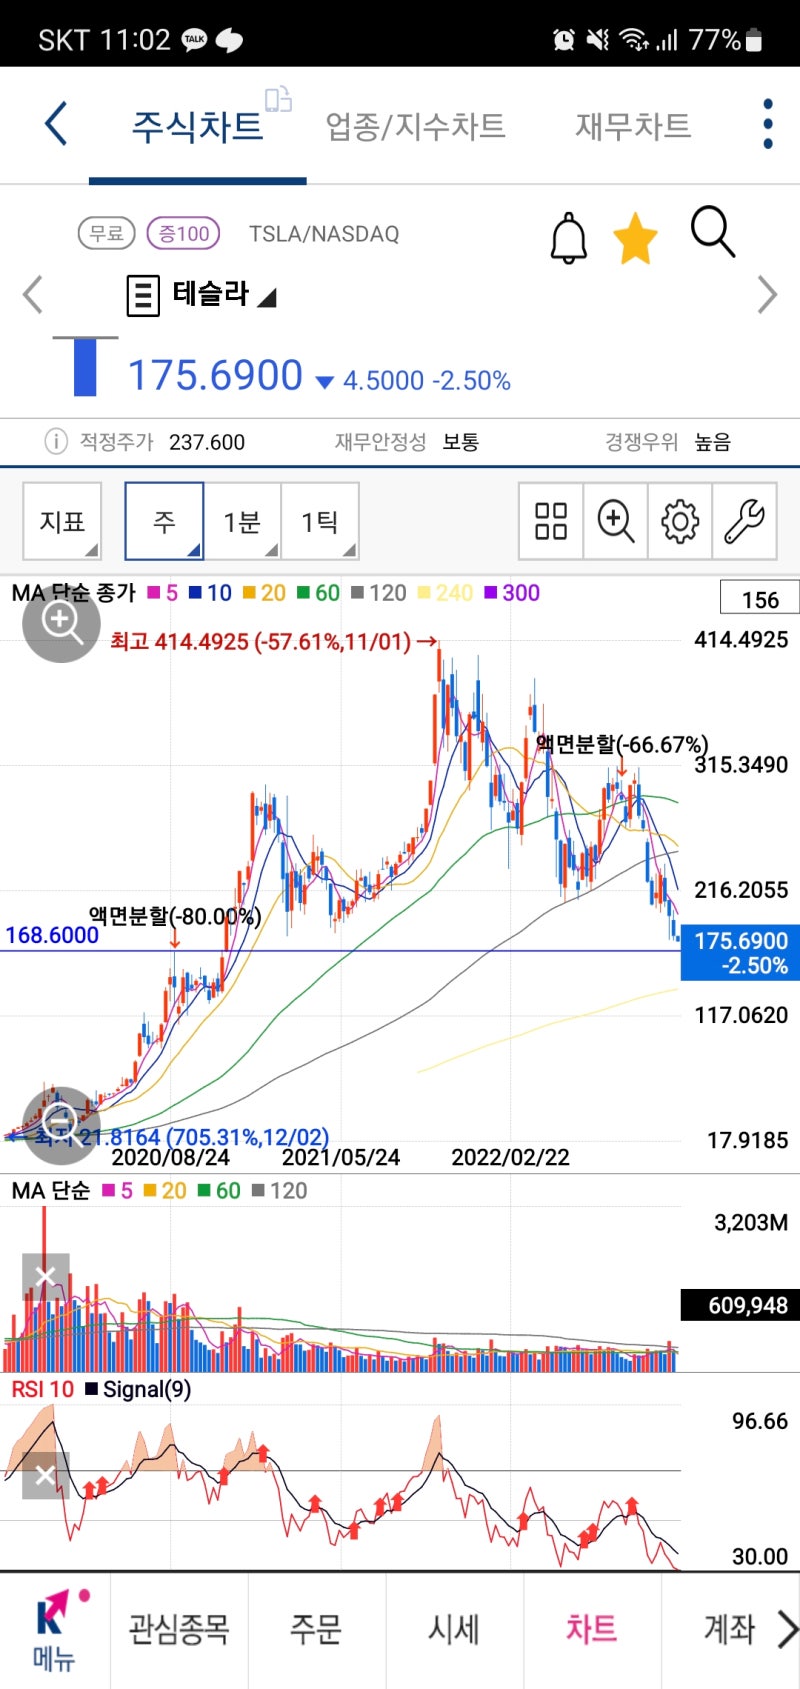Tap the green MA 60 legend in price chart
Screen dimensions: 800x1689
click(x=318, y=593)
